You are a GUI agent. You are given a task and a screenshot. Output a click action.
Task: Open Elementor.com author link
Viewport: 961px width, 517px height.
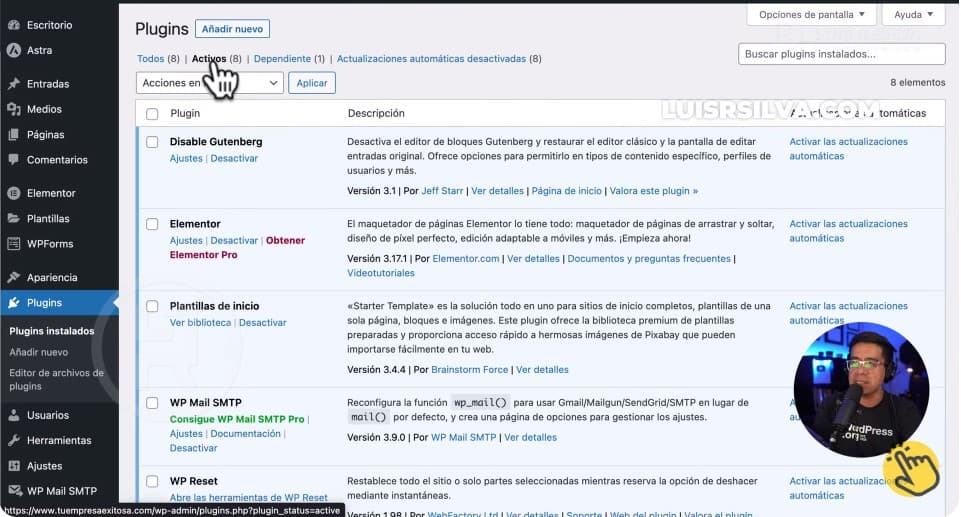click(x=466, y=259)
